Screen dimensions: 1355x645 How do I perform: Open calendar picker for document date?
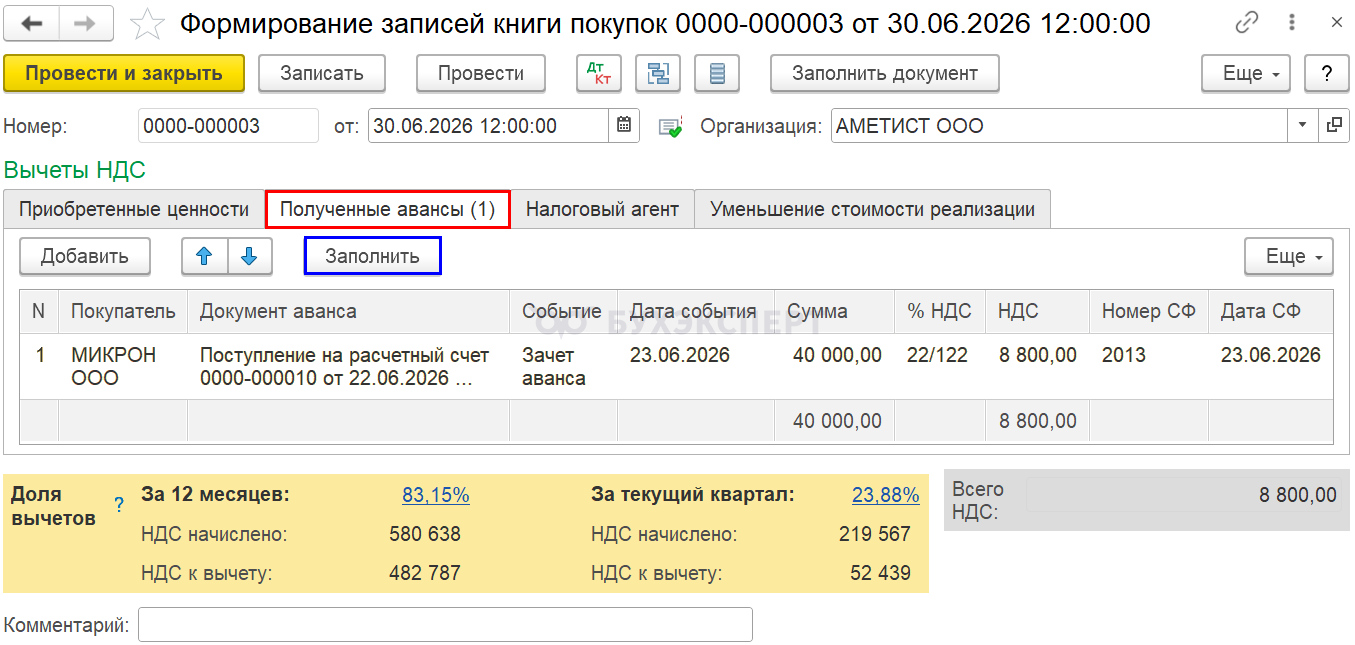pos(624,126)
